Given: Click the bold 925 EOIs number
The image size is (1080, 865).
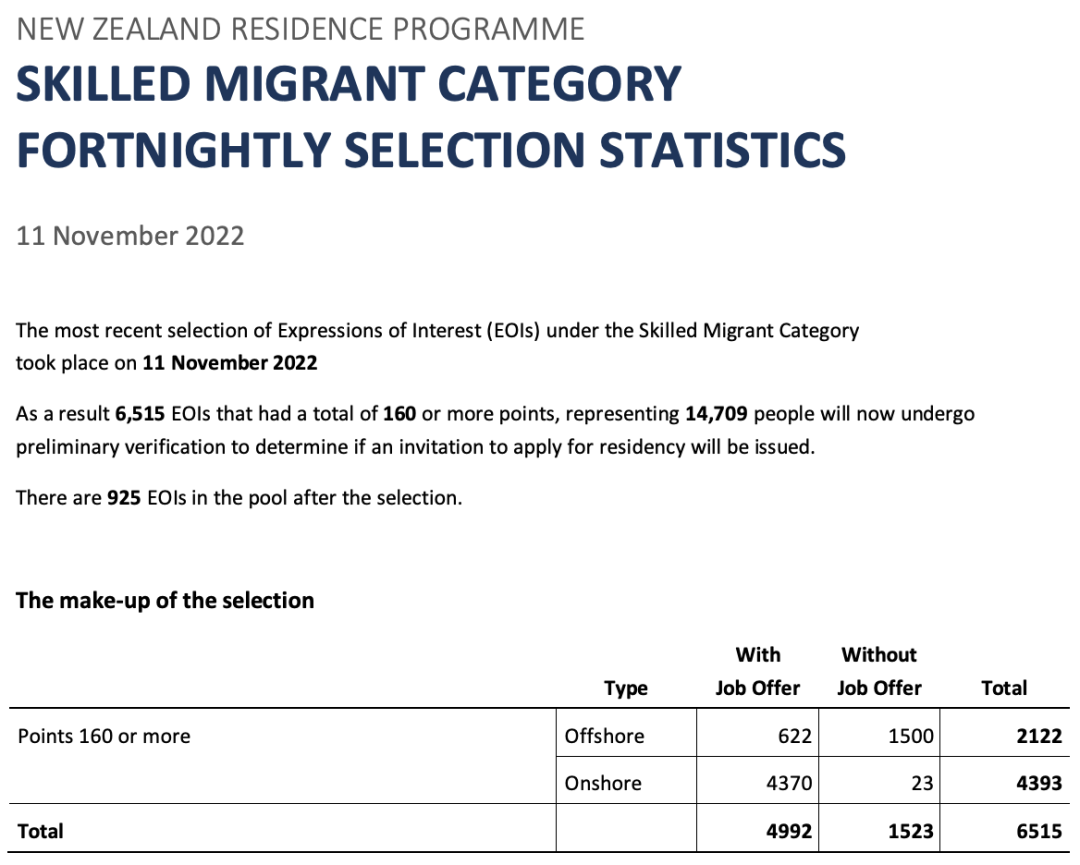Looking at the screenshot, I should coord(124,498).
